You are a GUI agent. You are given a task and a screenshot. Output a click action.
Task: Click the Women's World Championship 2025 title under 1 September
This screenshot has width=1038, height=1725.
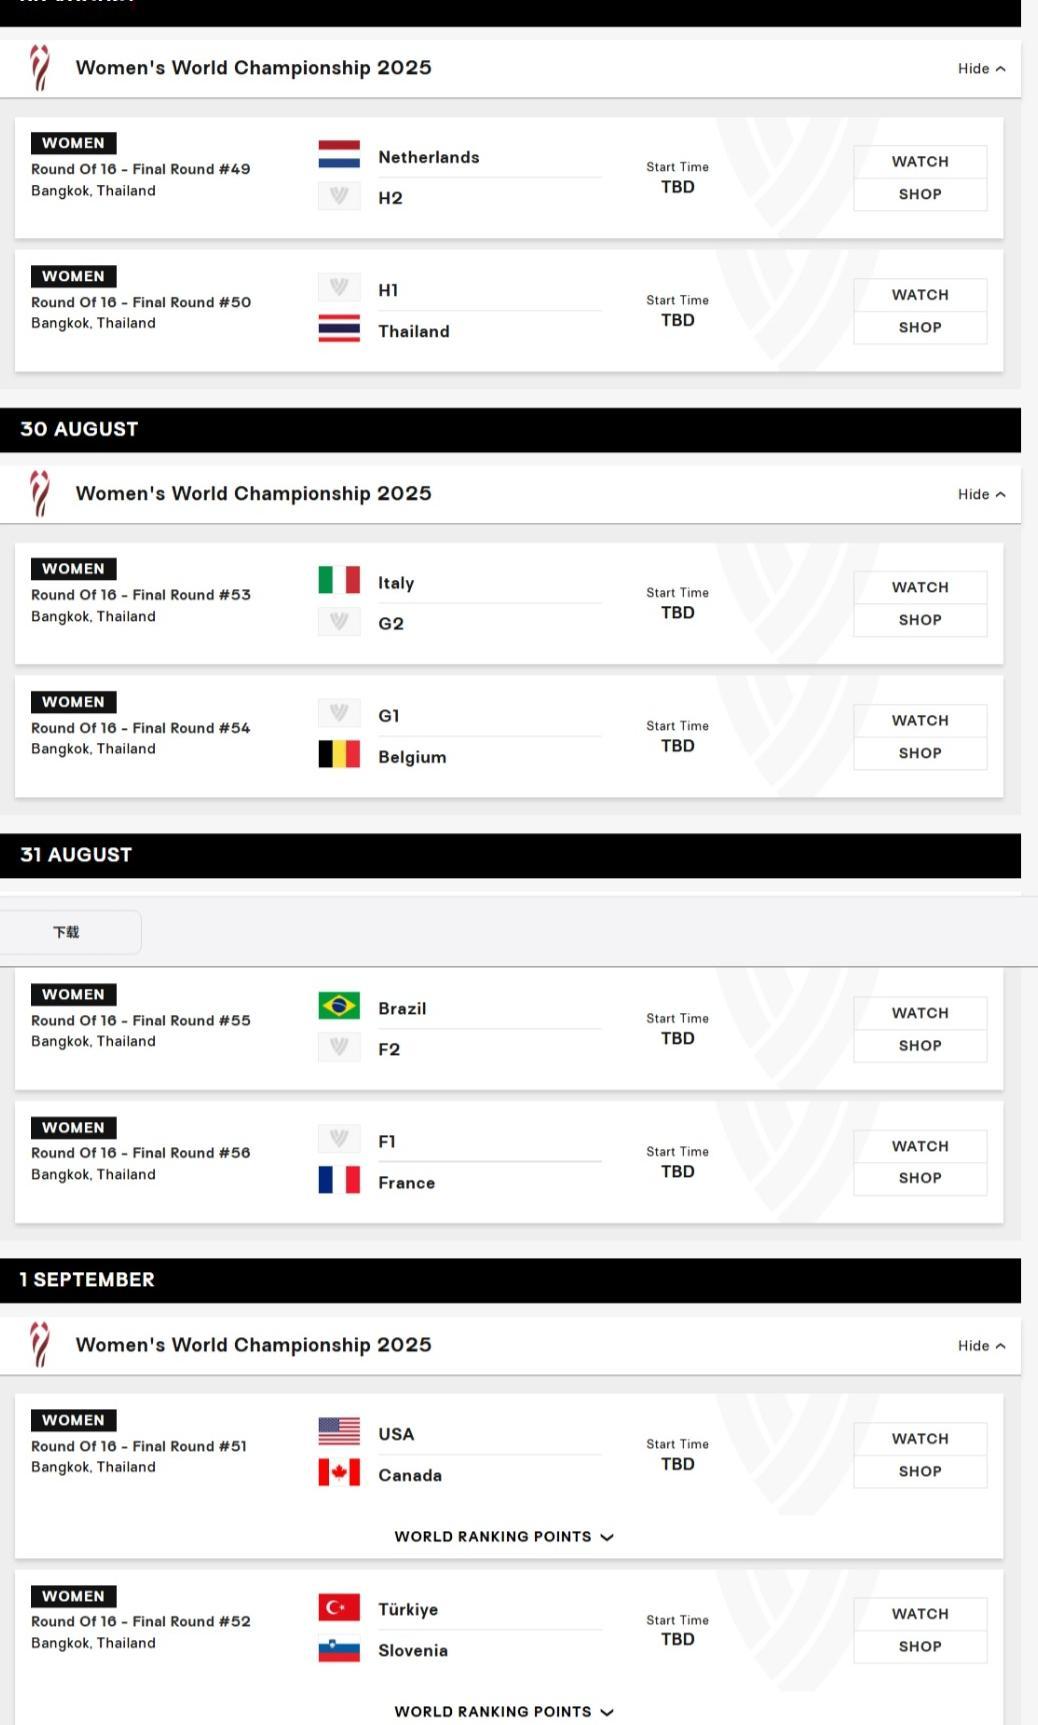point(254,1345)
